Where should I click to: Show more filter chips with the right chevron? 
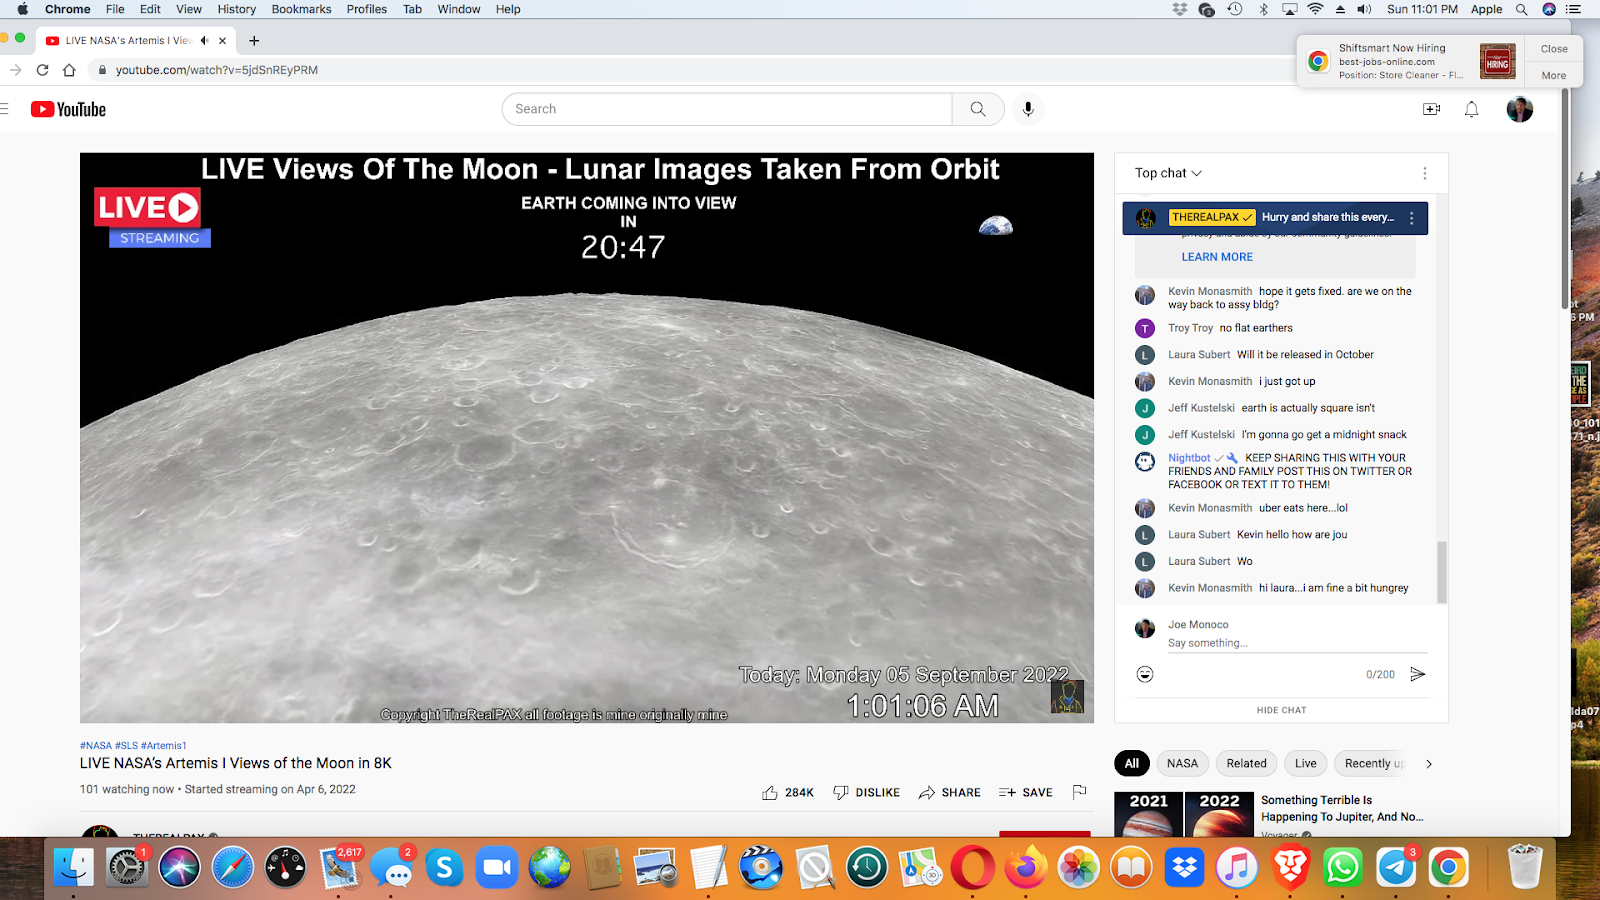1429,764
